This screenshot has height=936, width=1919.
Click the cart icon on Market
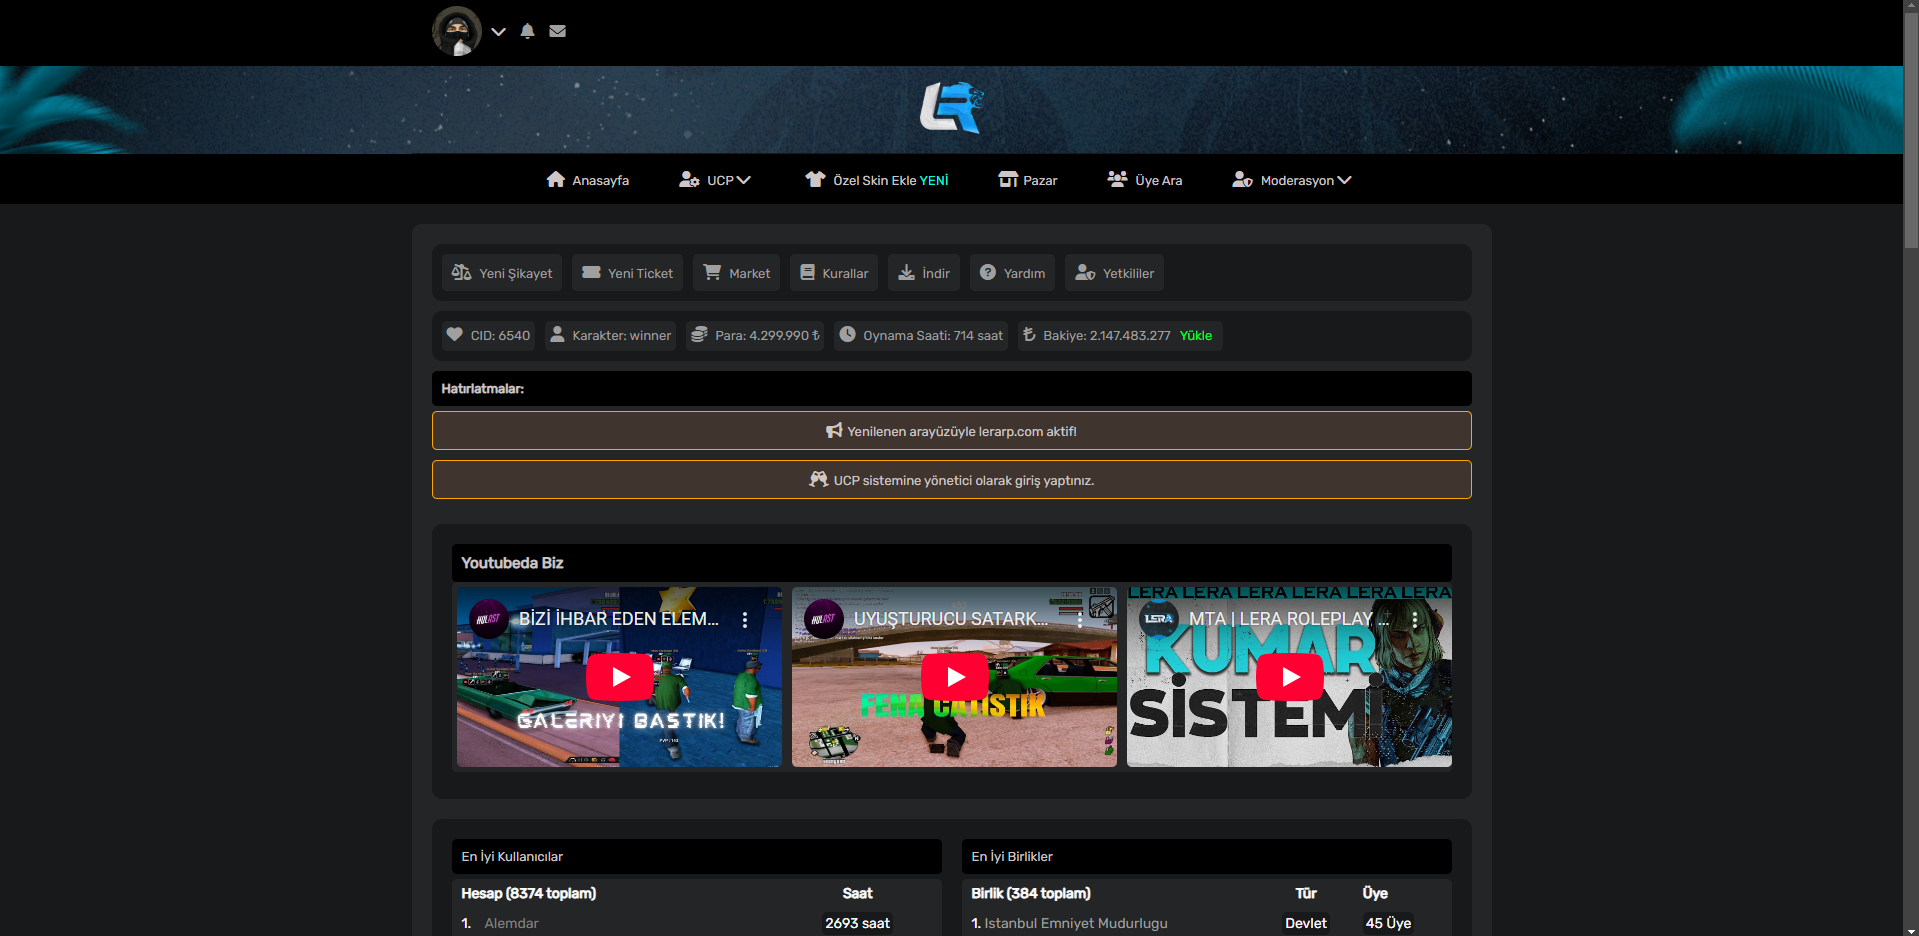click(711, 272)
